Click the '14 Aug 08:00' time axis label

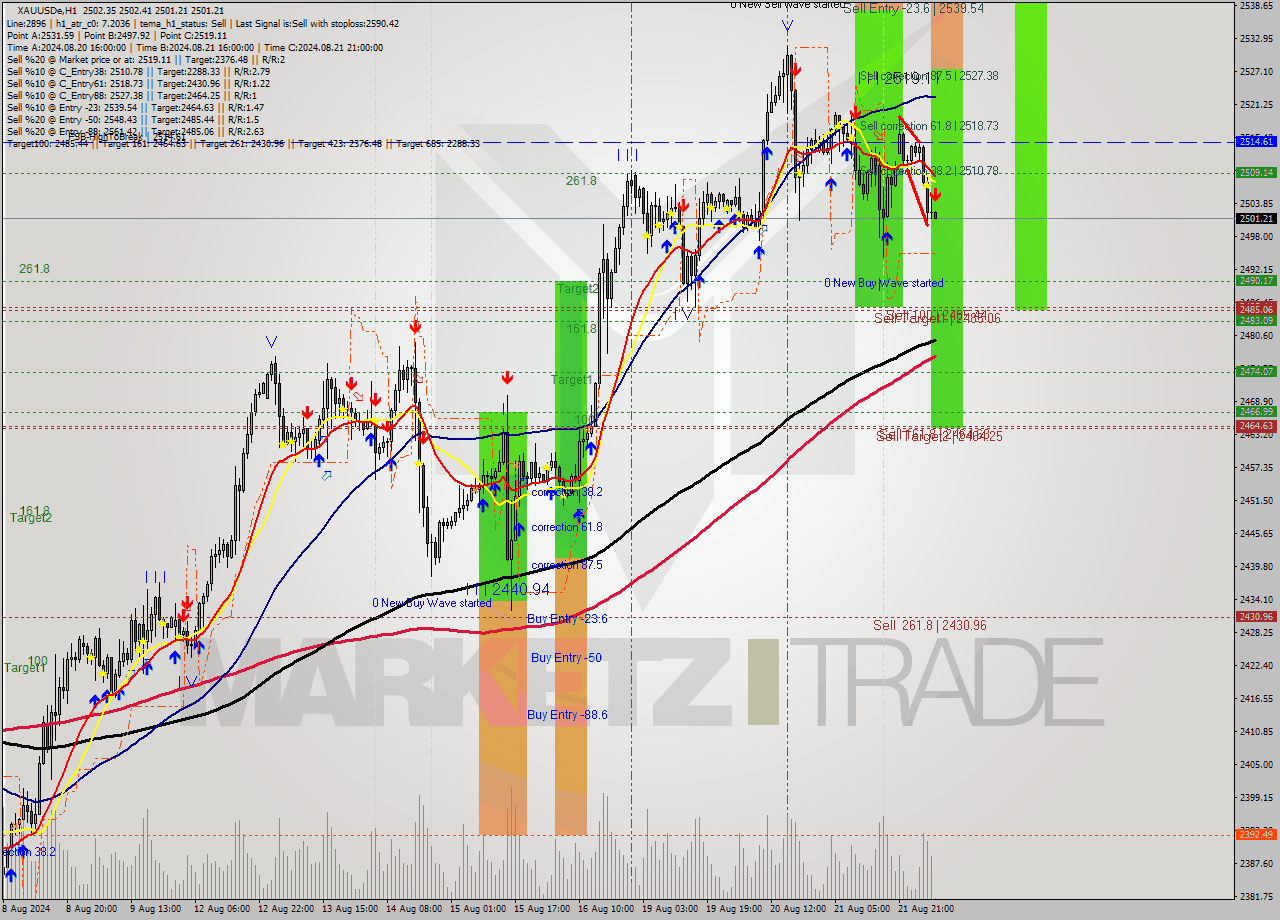(414, 909)
